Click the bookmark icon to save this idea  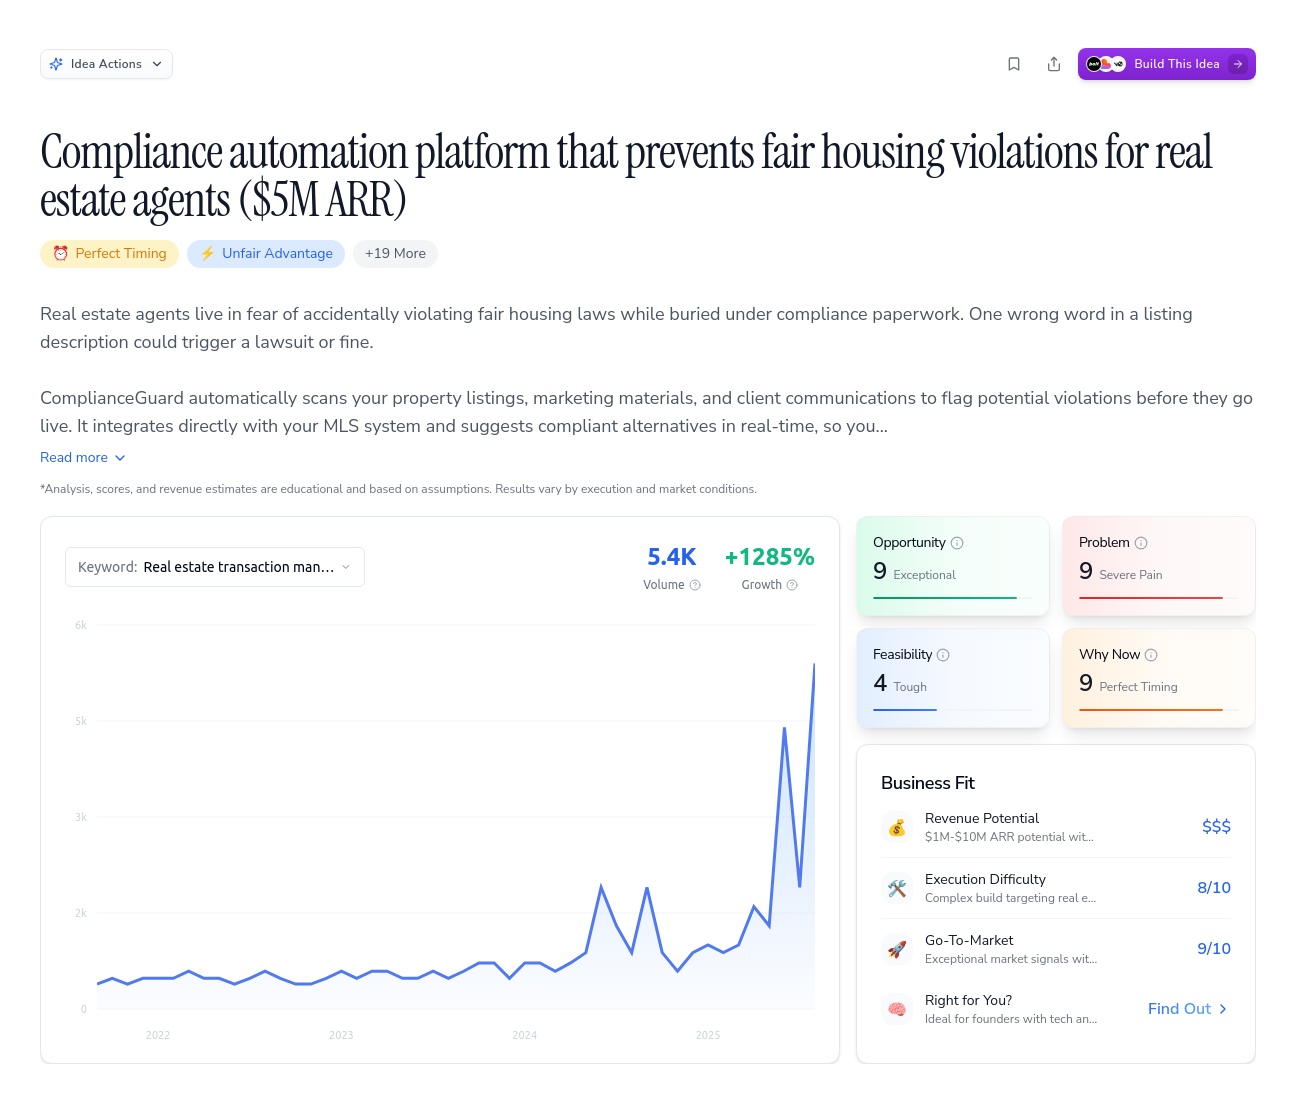click(1014, 63)
